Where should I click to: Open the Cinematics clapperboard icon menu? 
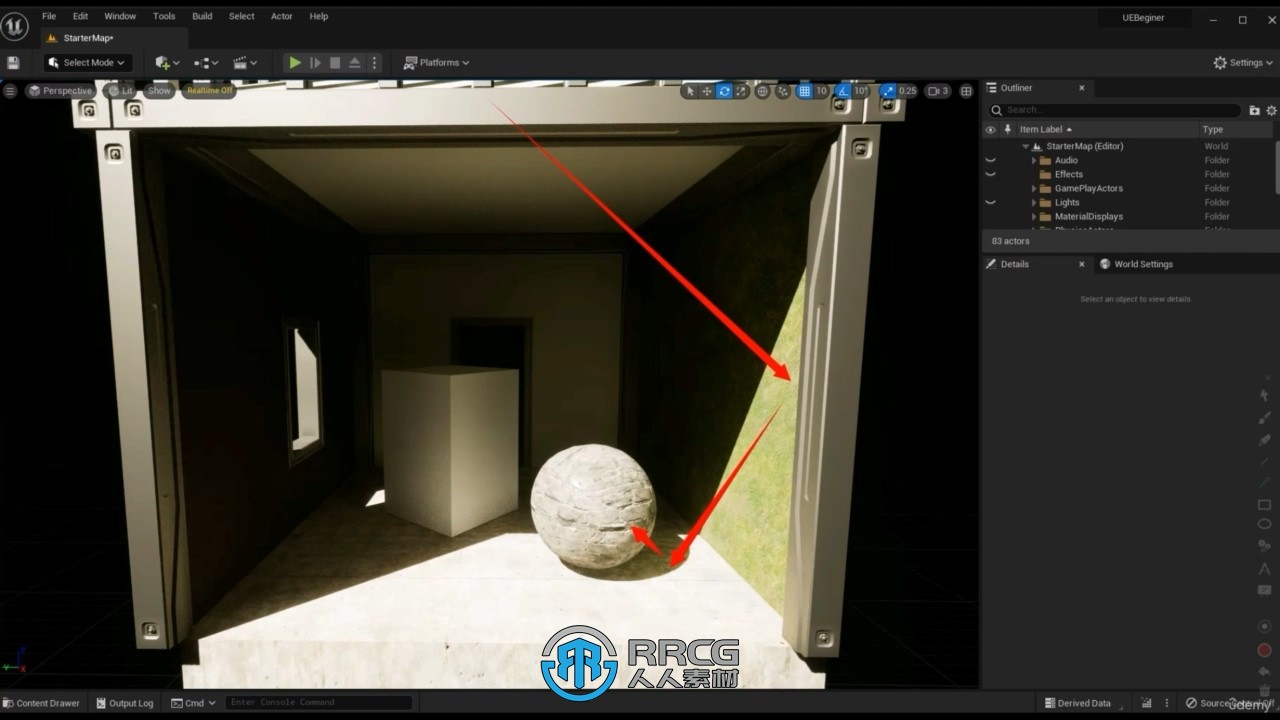tap(245, 63)
